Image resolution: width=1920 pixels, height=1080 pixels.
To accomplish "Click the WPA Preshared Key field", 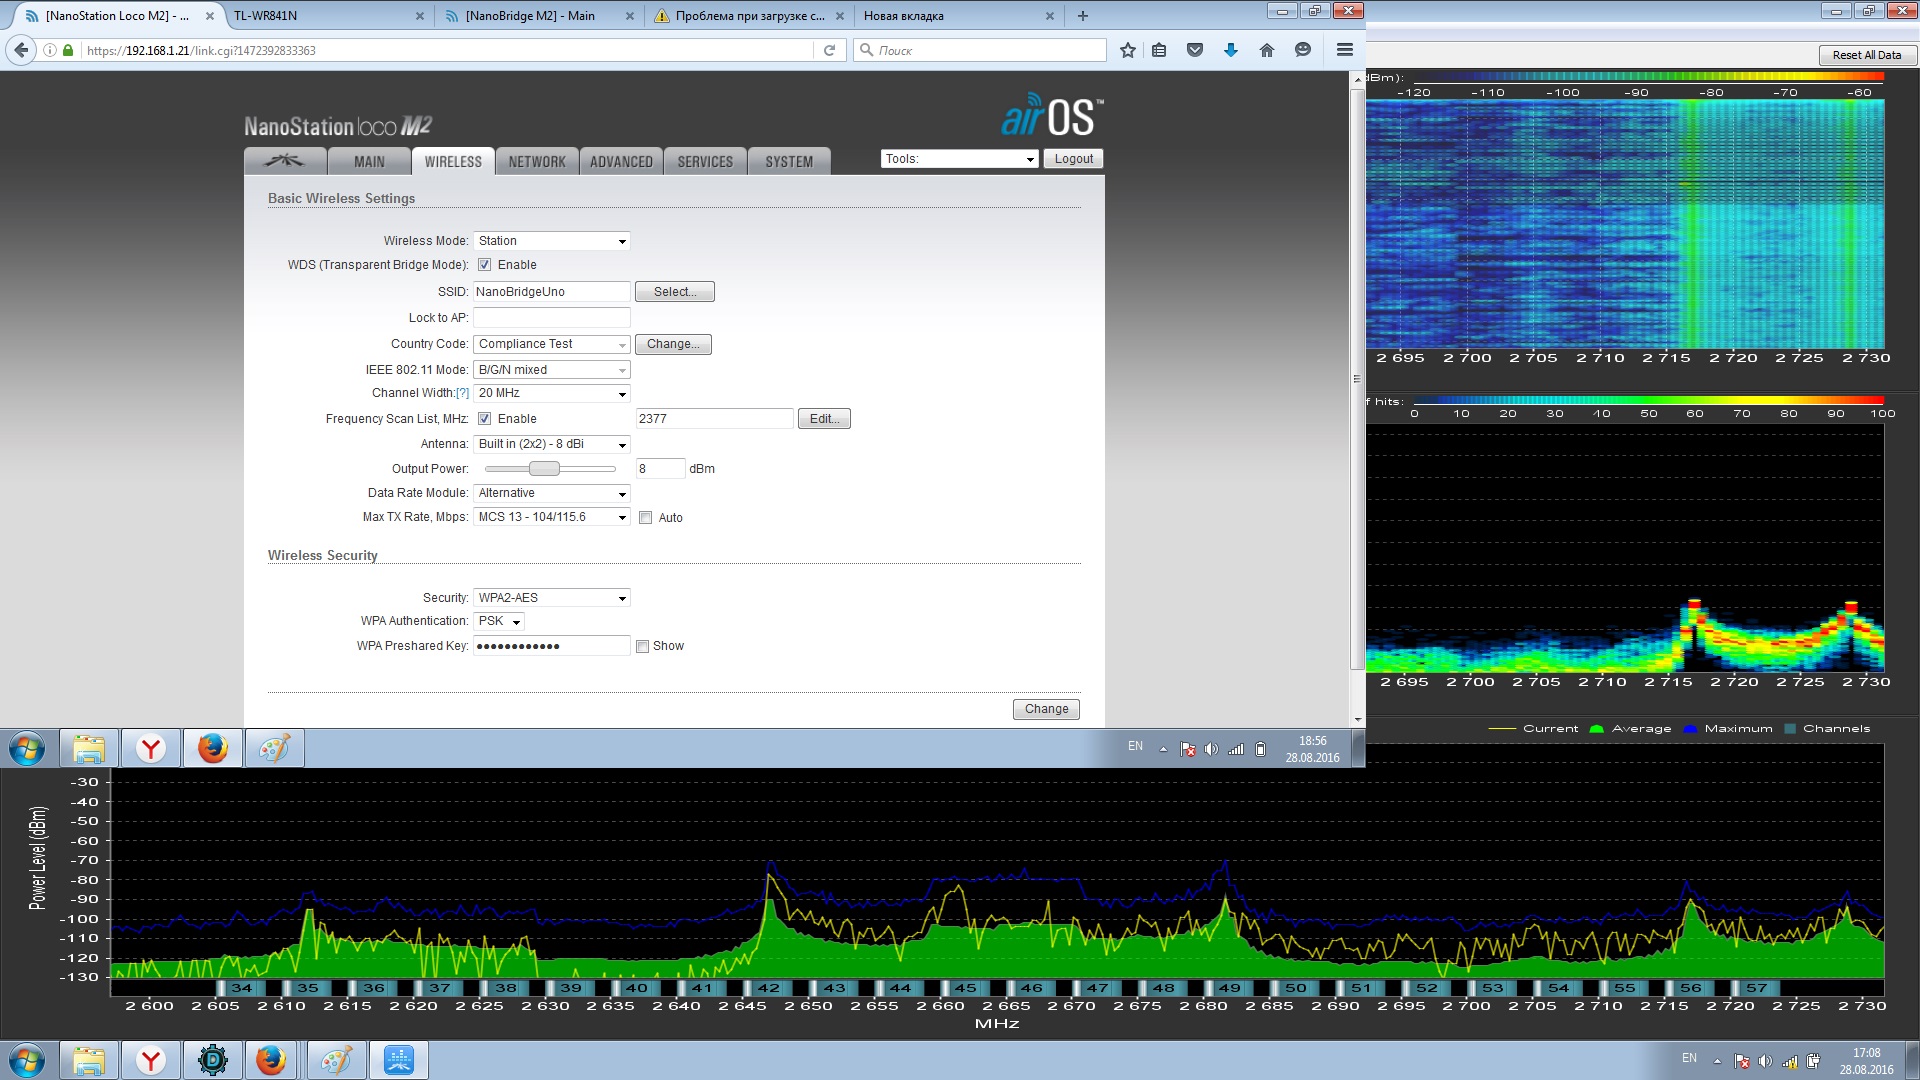I will [x=552, y=646].
